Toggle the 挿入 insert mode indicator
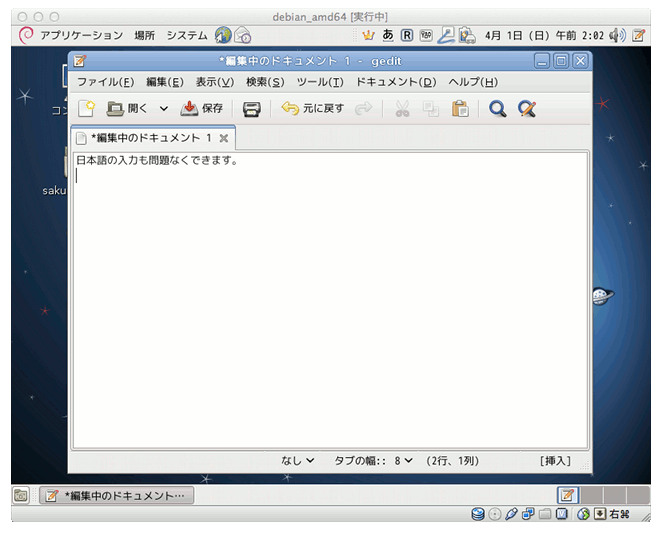Viewport: 662px width, 538px height. click(x=555, y=461)
